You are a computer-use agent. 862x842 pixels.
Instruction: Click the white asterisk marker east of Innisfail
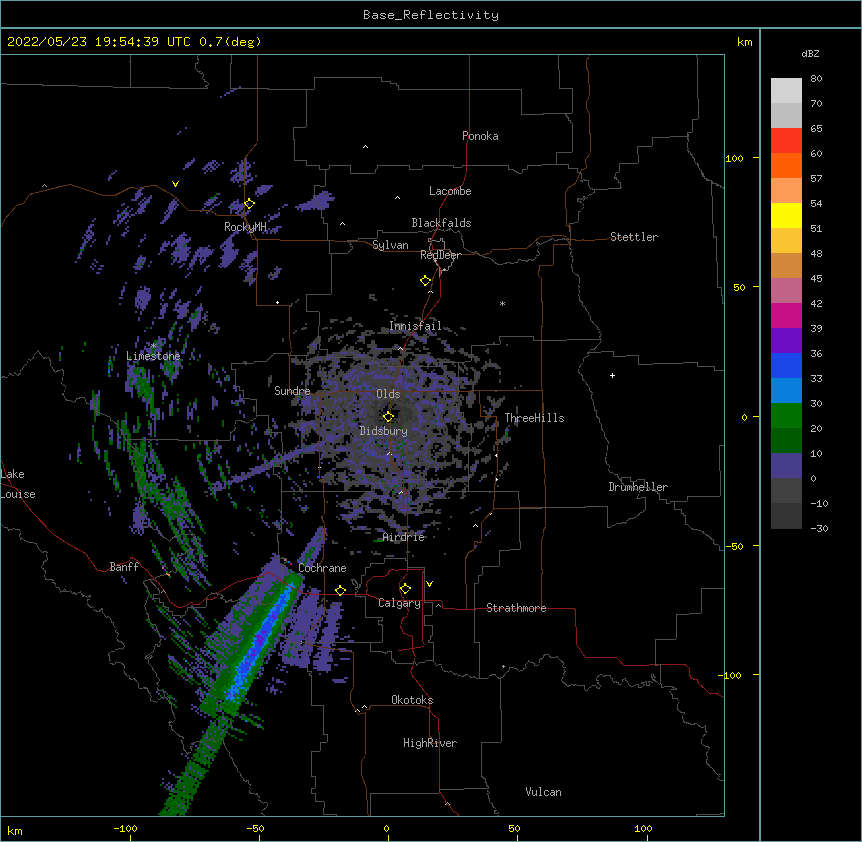click(x=502, y=303)
